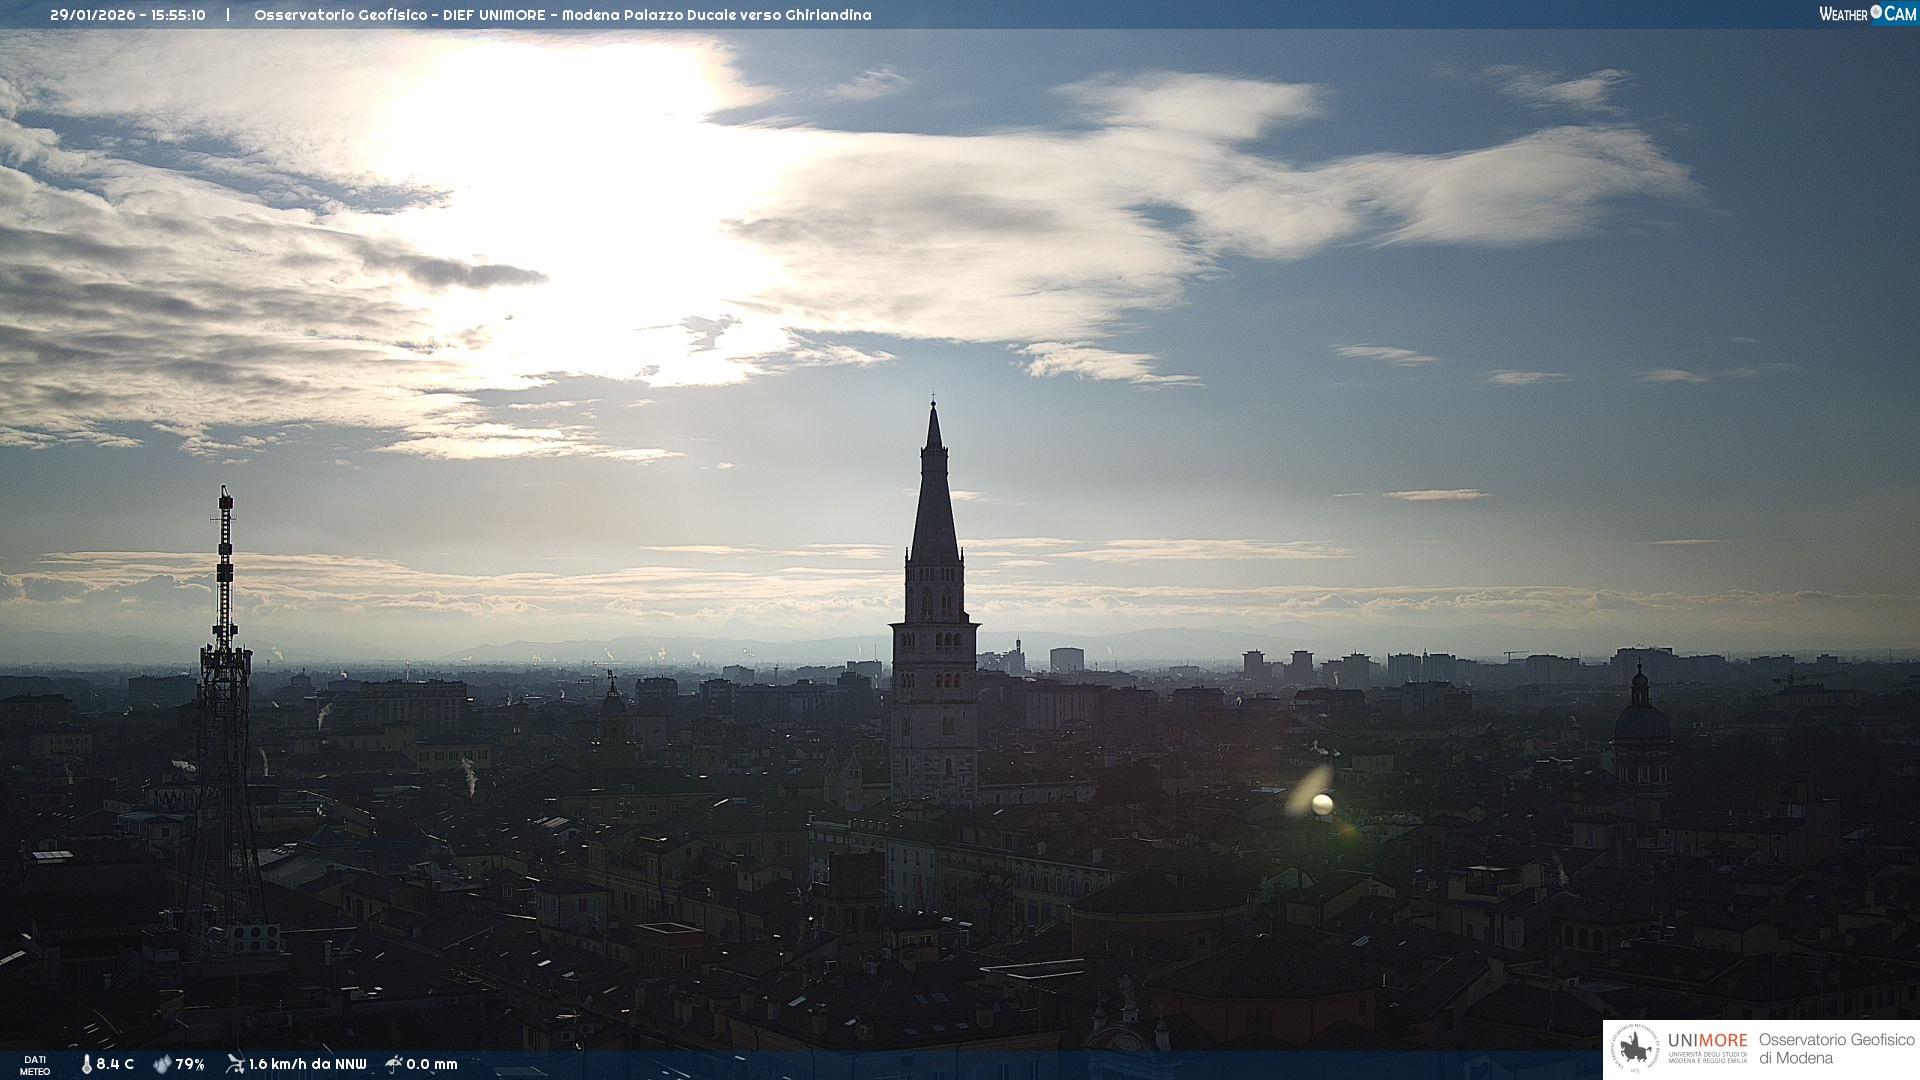This screenshot has width=1920, height=1080.
Task: Click the UNIMORE university name text
Action: tap(1707, 1041)
